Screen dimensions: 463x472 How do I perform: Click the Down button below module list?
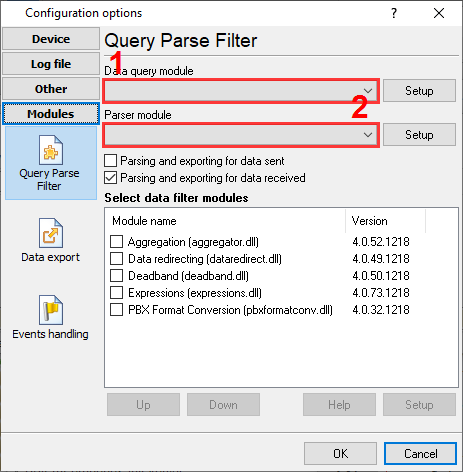pyautogui.click(x=223, y=405)
